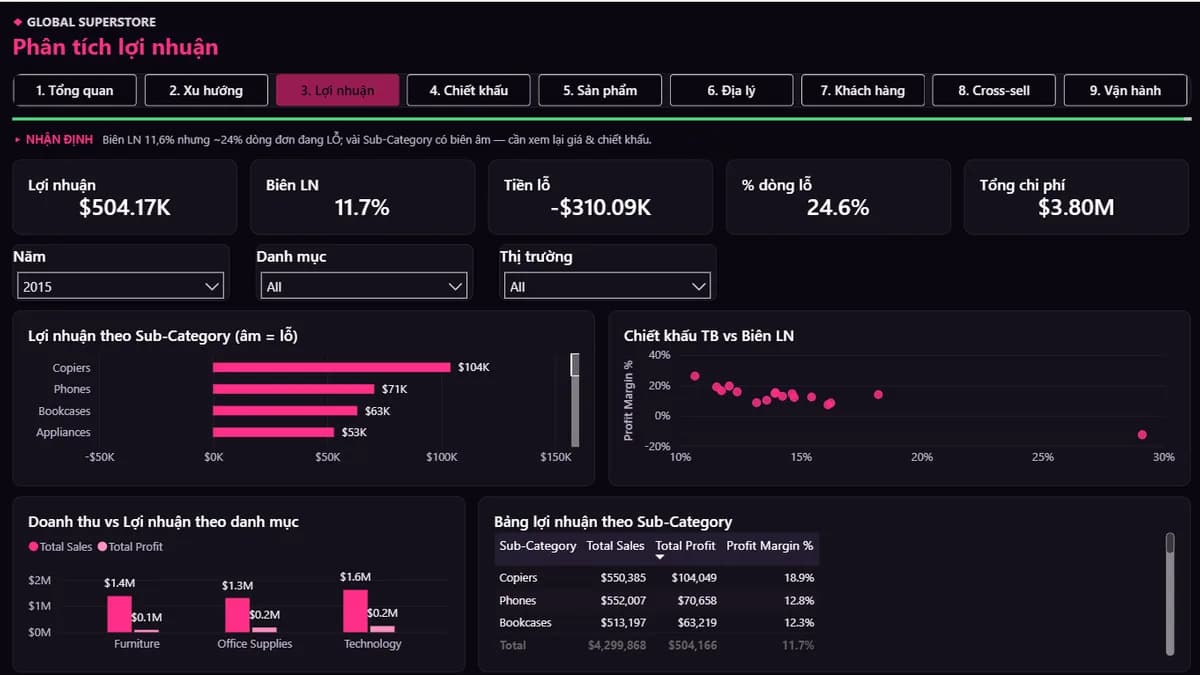Click the scatter point near 18% discount
This screenshot has width=1200, height=675.
click(x=878, y=394)
